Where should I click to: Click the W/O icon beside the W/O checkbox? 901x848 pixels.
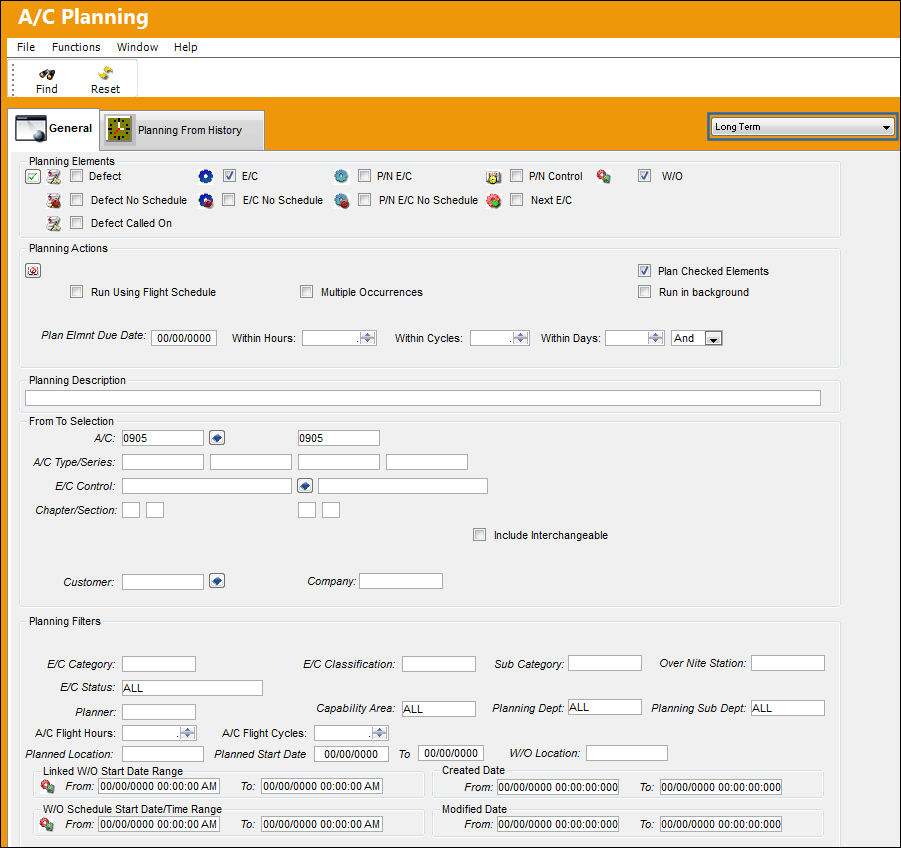pos(603,176)
